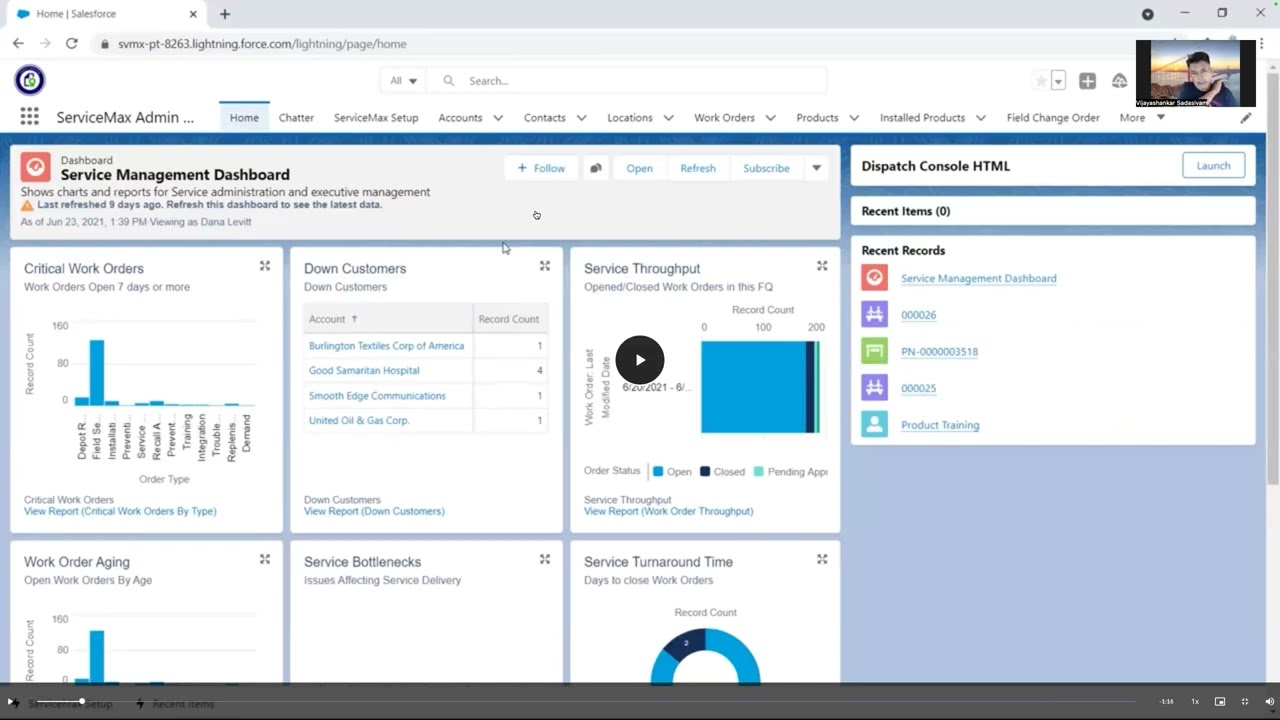
Task: Expand the Locations tab dropdown chevron
Action: (669, 118)
